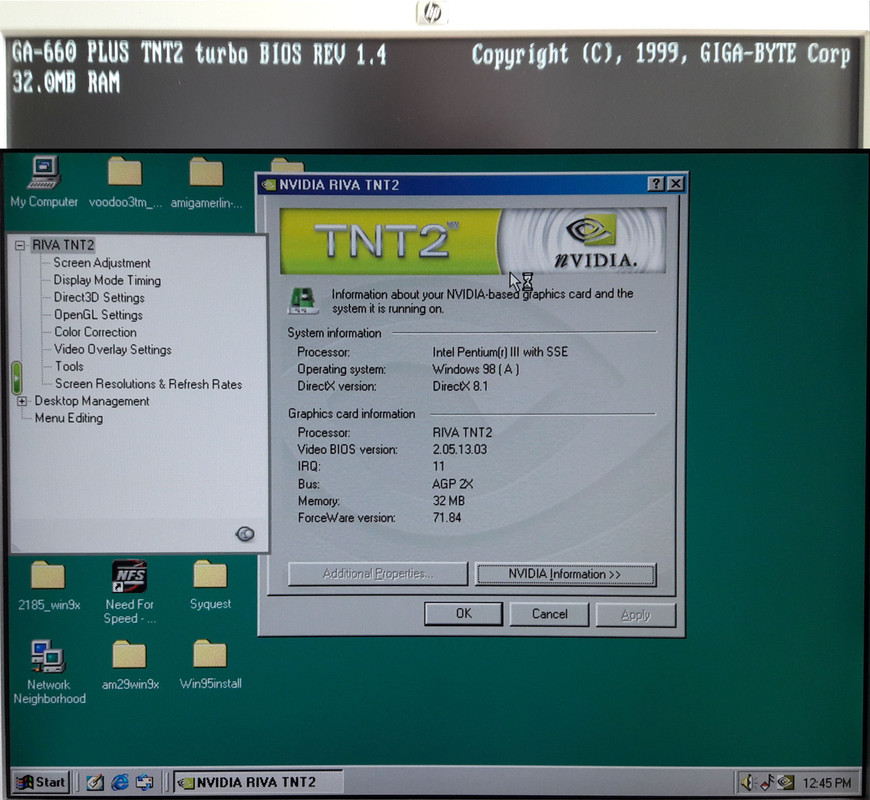Viewport: 870px width, 800px height.
Task: Click the music note tray icon
Action: [767, 782]
